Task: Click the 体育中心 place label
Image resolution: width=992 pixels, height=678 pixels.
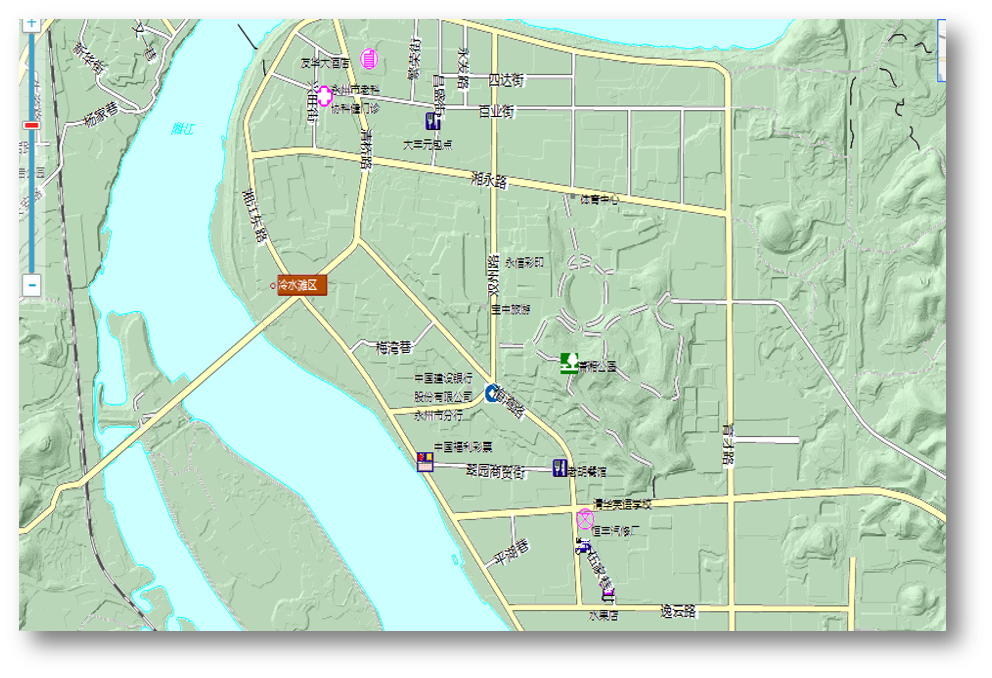Action: (x=599, y=199)
